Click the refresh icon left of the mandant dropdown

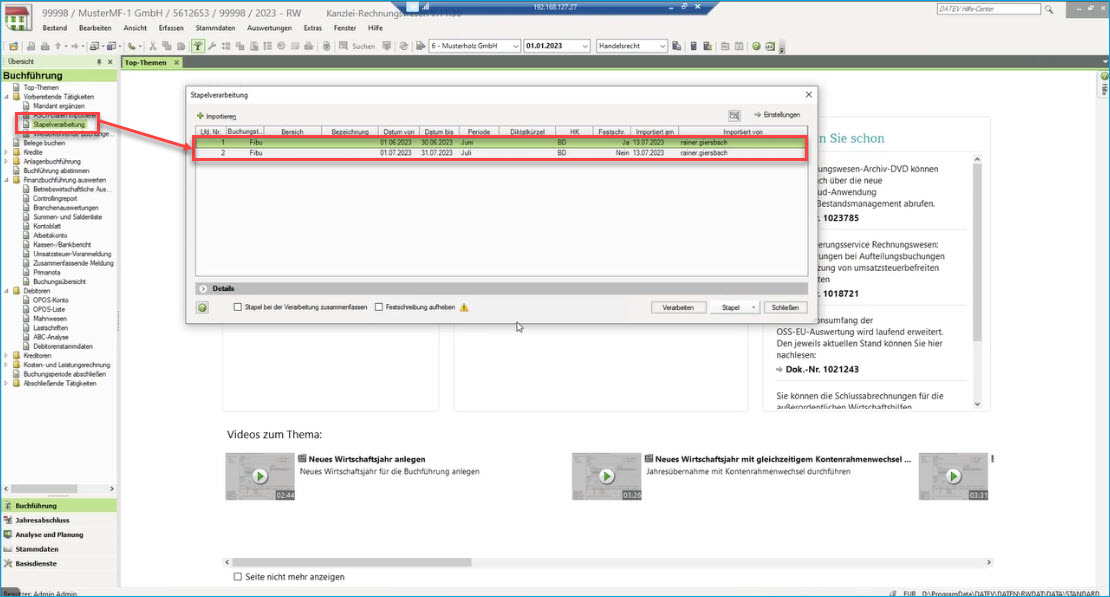(403, 46)
